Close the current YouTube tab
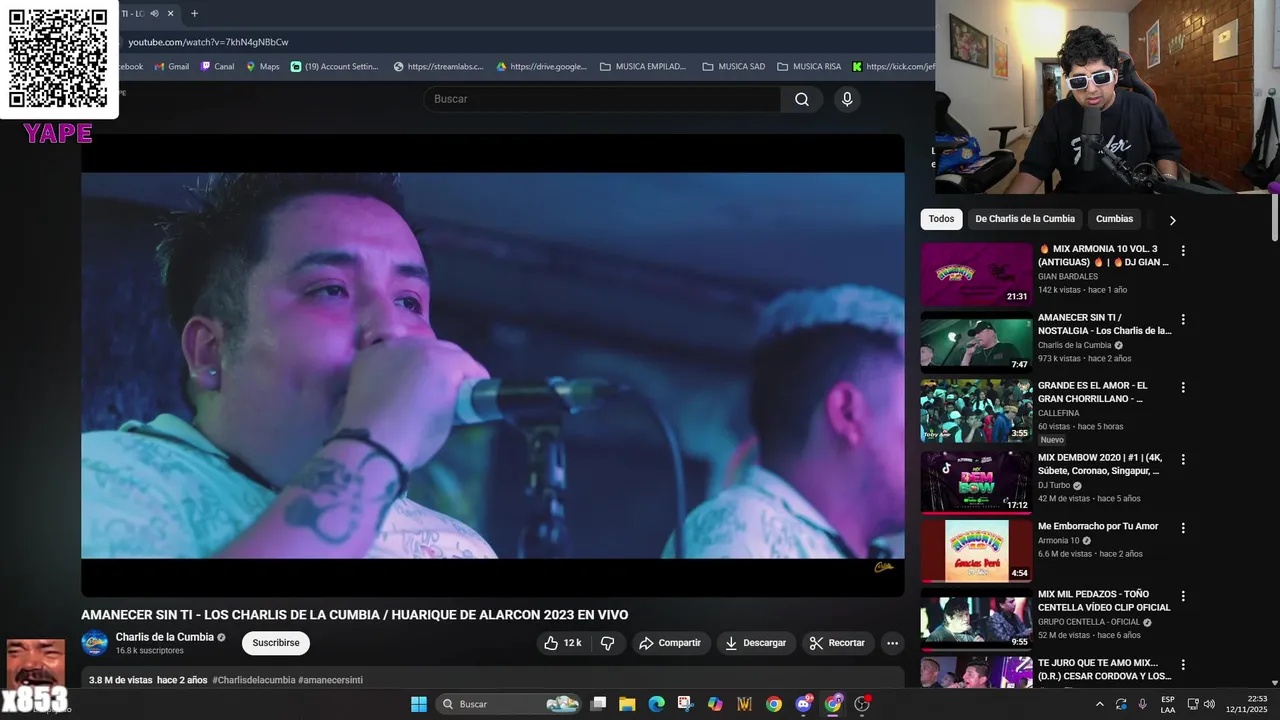The width and height of the screenshot is (1280, 720). click(x=171, y=13)
